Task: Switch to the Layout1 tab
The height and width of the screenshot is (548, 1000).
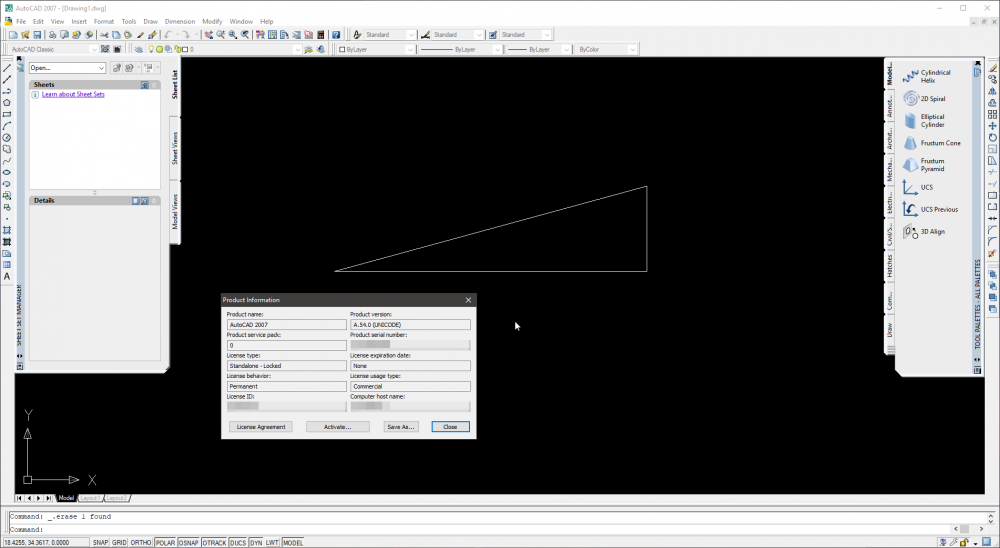Action: (x=90, y=497)
